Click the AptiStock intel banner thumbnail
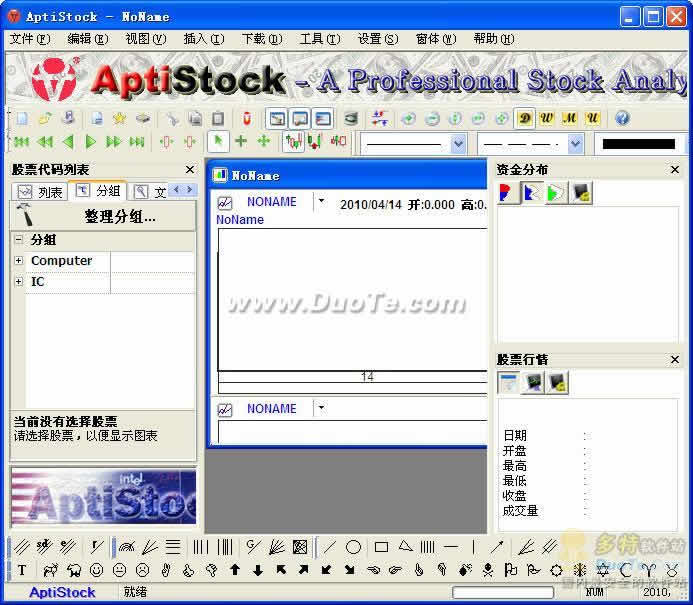The width and height of the screenshot is (693, 605). [x=103, y=497]
